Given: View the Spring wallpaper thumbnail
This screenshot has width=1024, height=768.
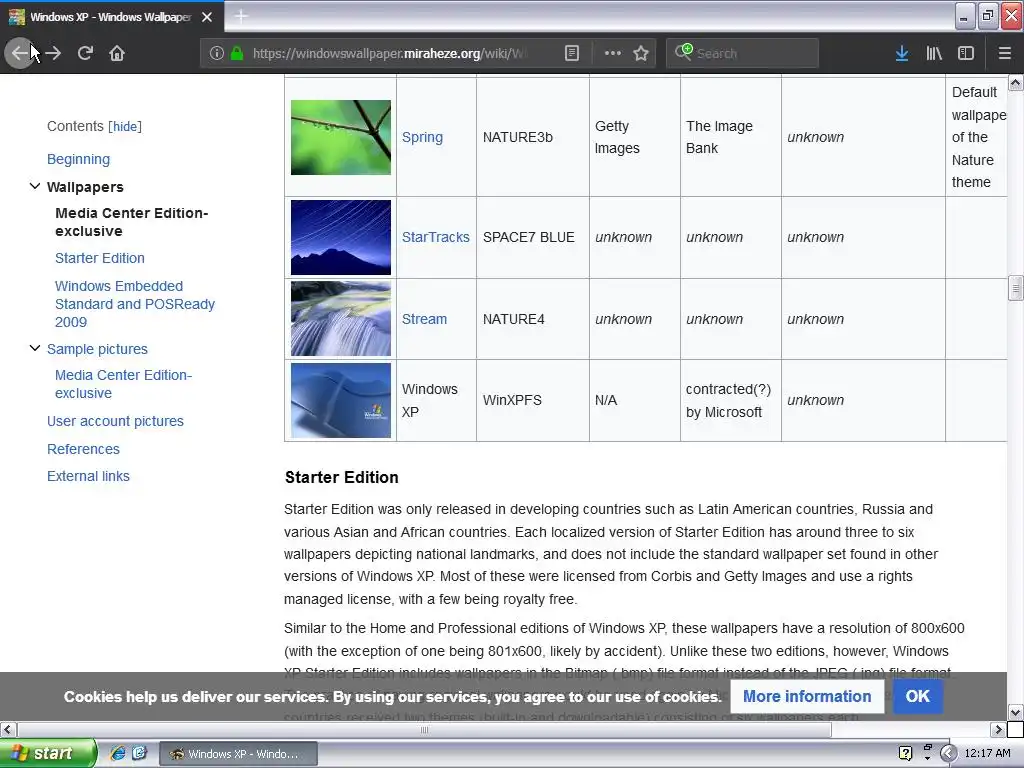Looking at the screenshot, I should tap(341, 137).
